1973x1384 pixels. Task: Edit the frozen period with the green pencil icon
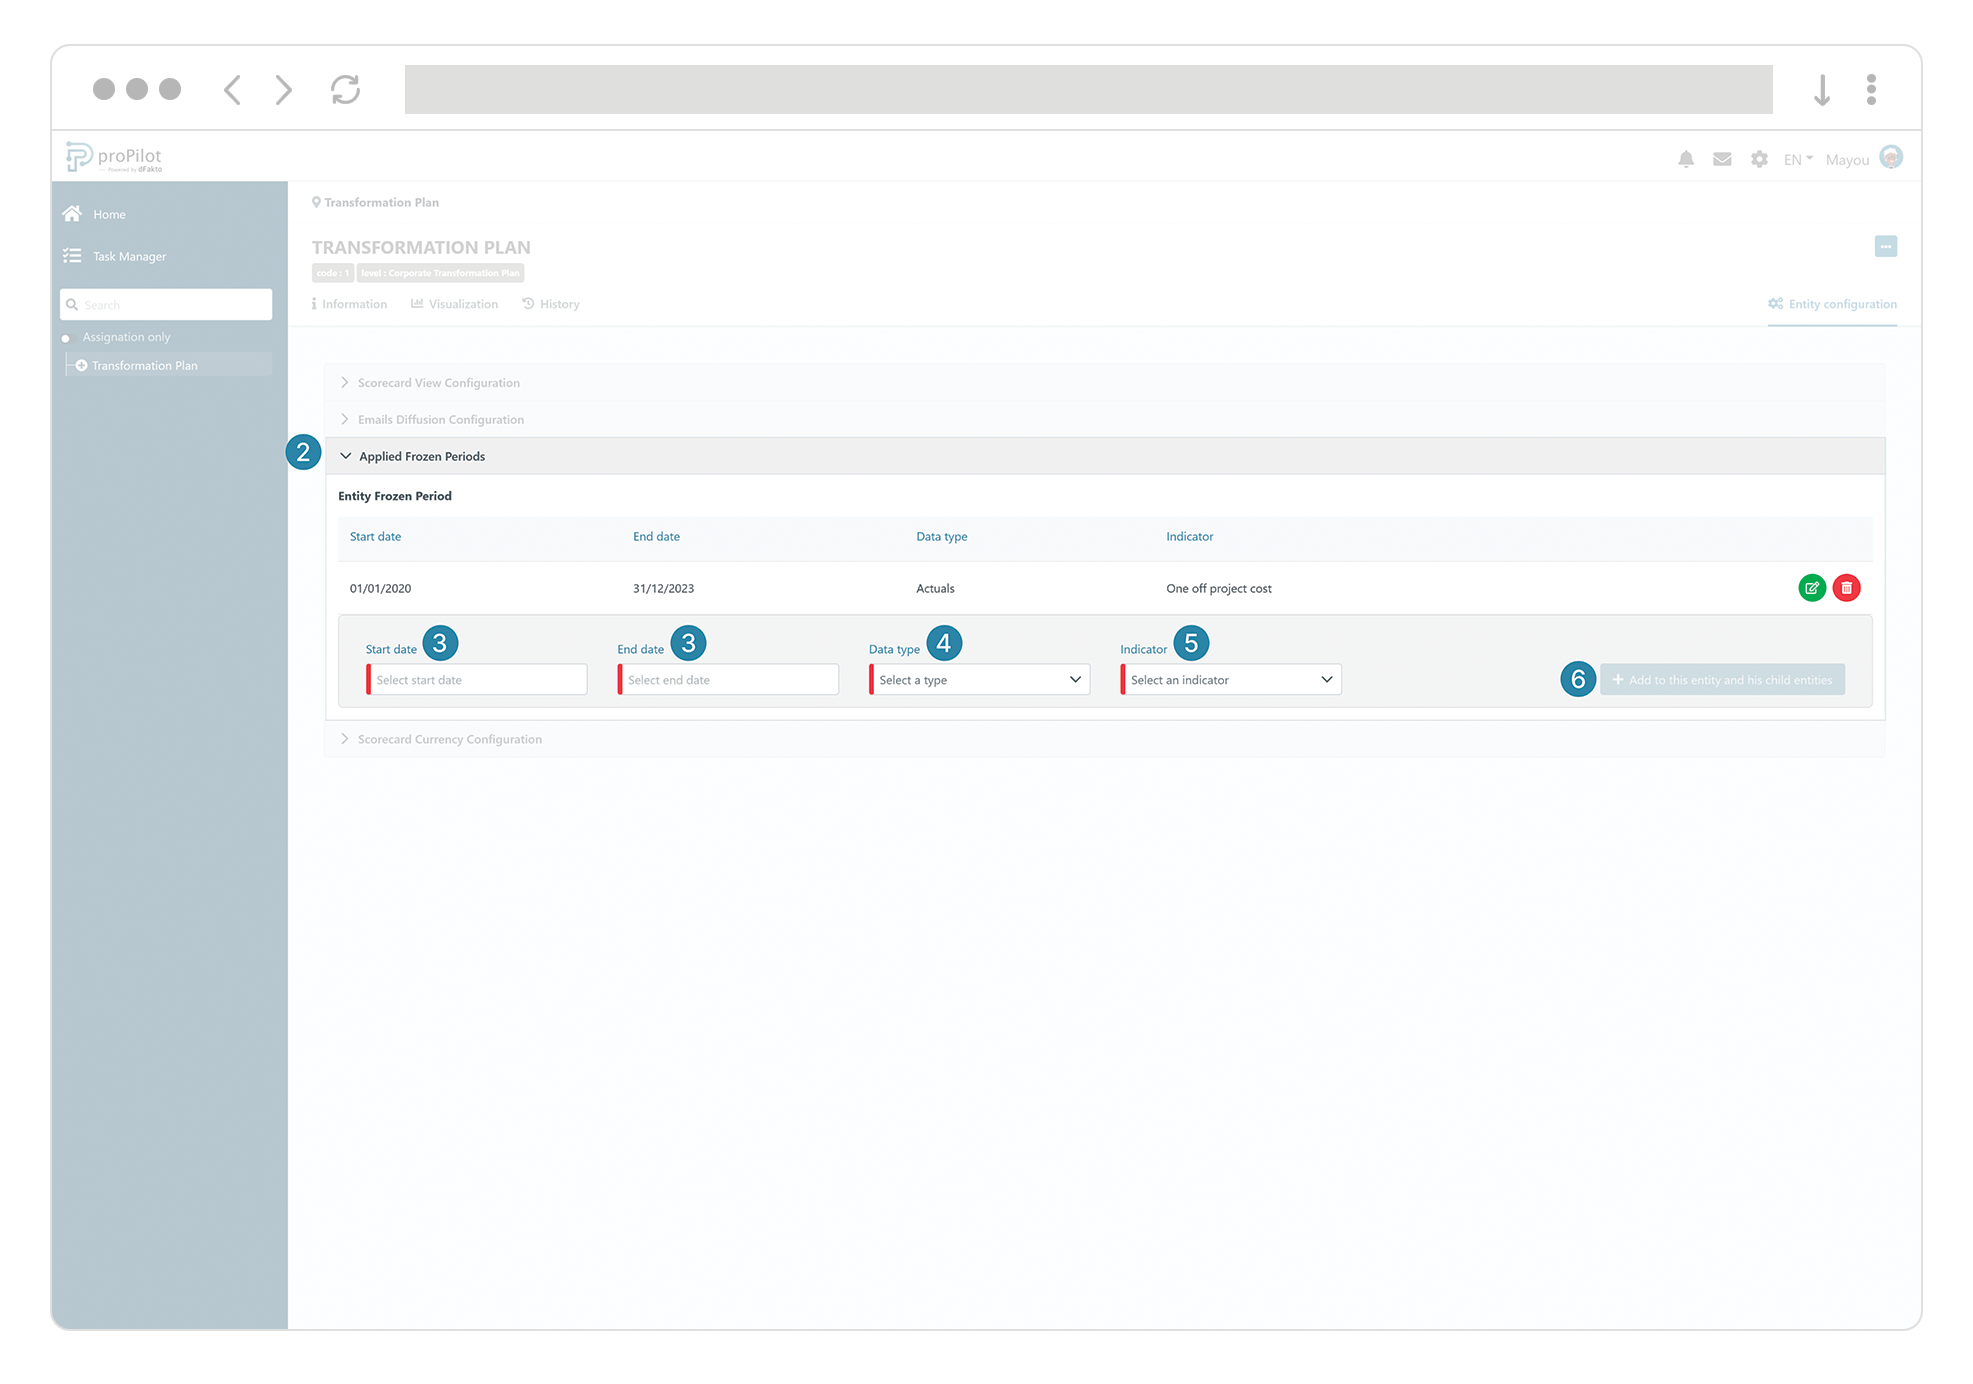coord(1812,588)
